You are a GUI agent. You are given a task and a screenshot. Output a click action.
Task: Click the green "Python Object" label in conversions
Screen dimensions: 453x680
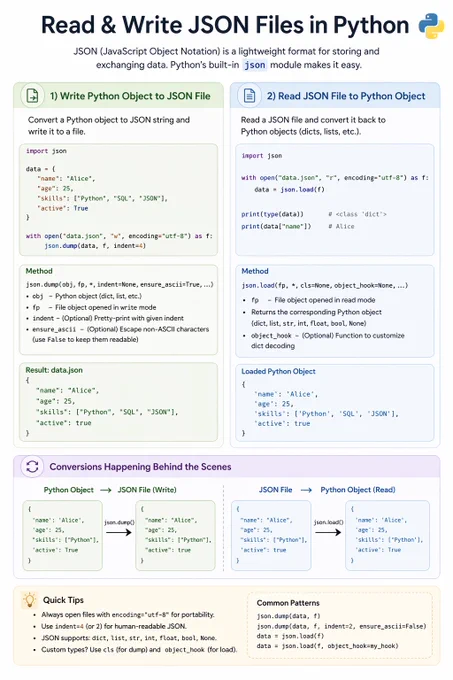tap(68, 490)
